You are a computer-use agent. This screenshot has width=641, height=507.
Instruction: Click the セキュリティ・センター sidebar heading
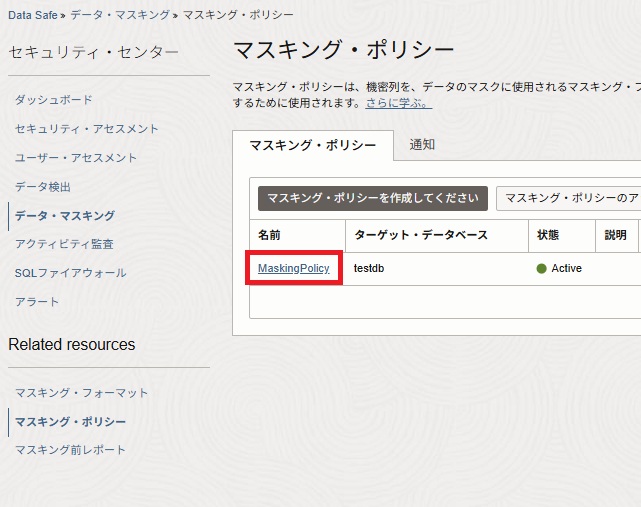click(x=94, y=52)
